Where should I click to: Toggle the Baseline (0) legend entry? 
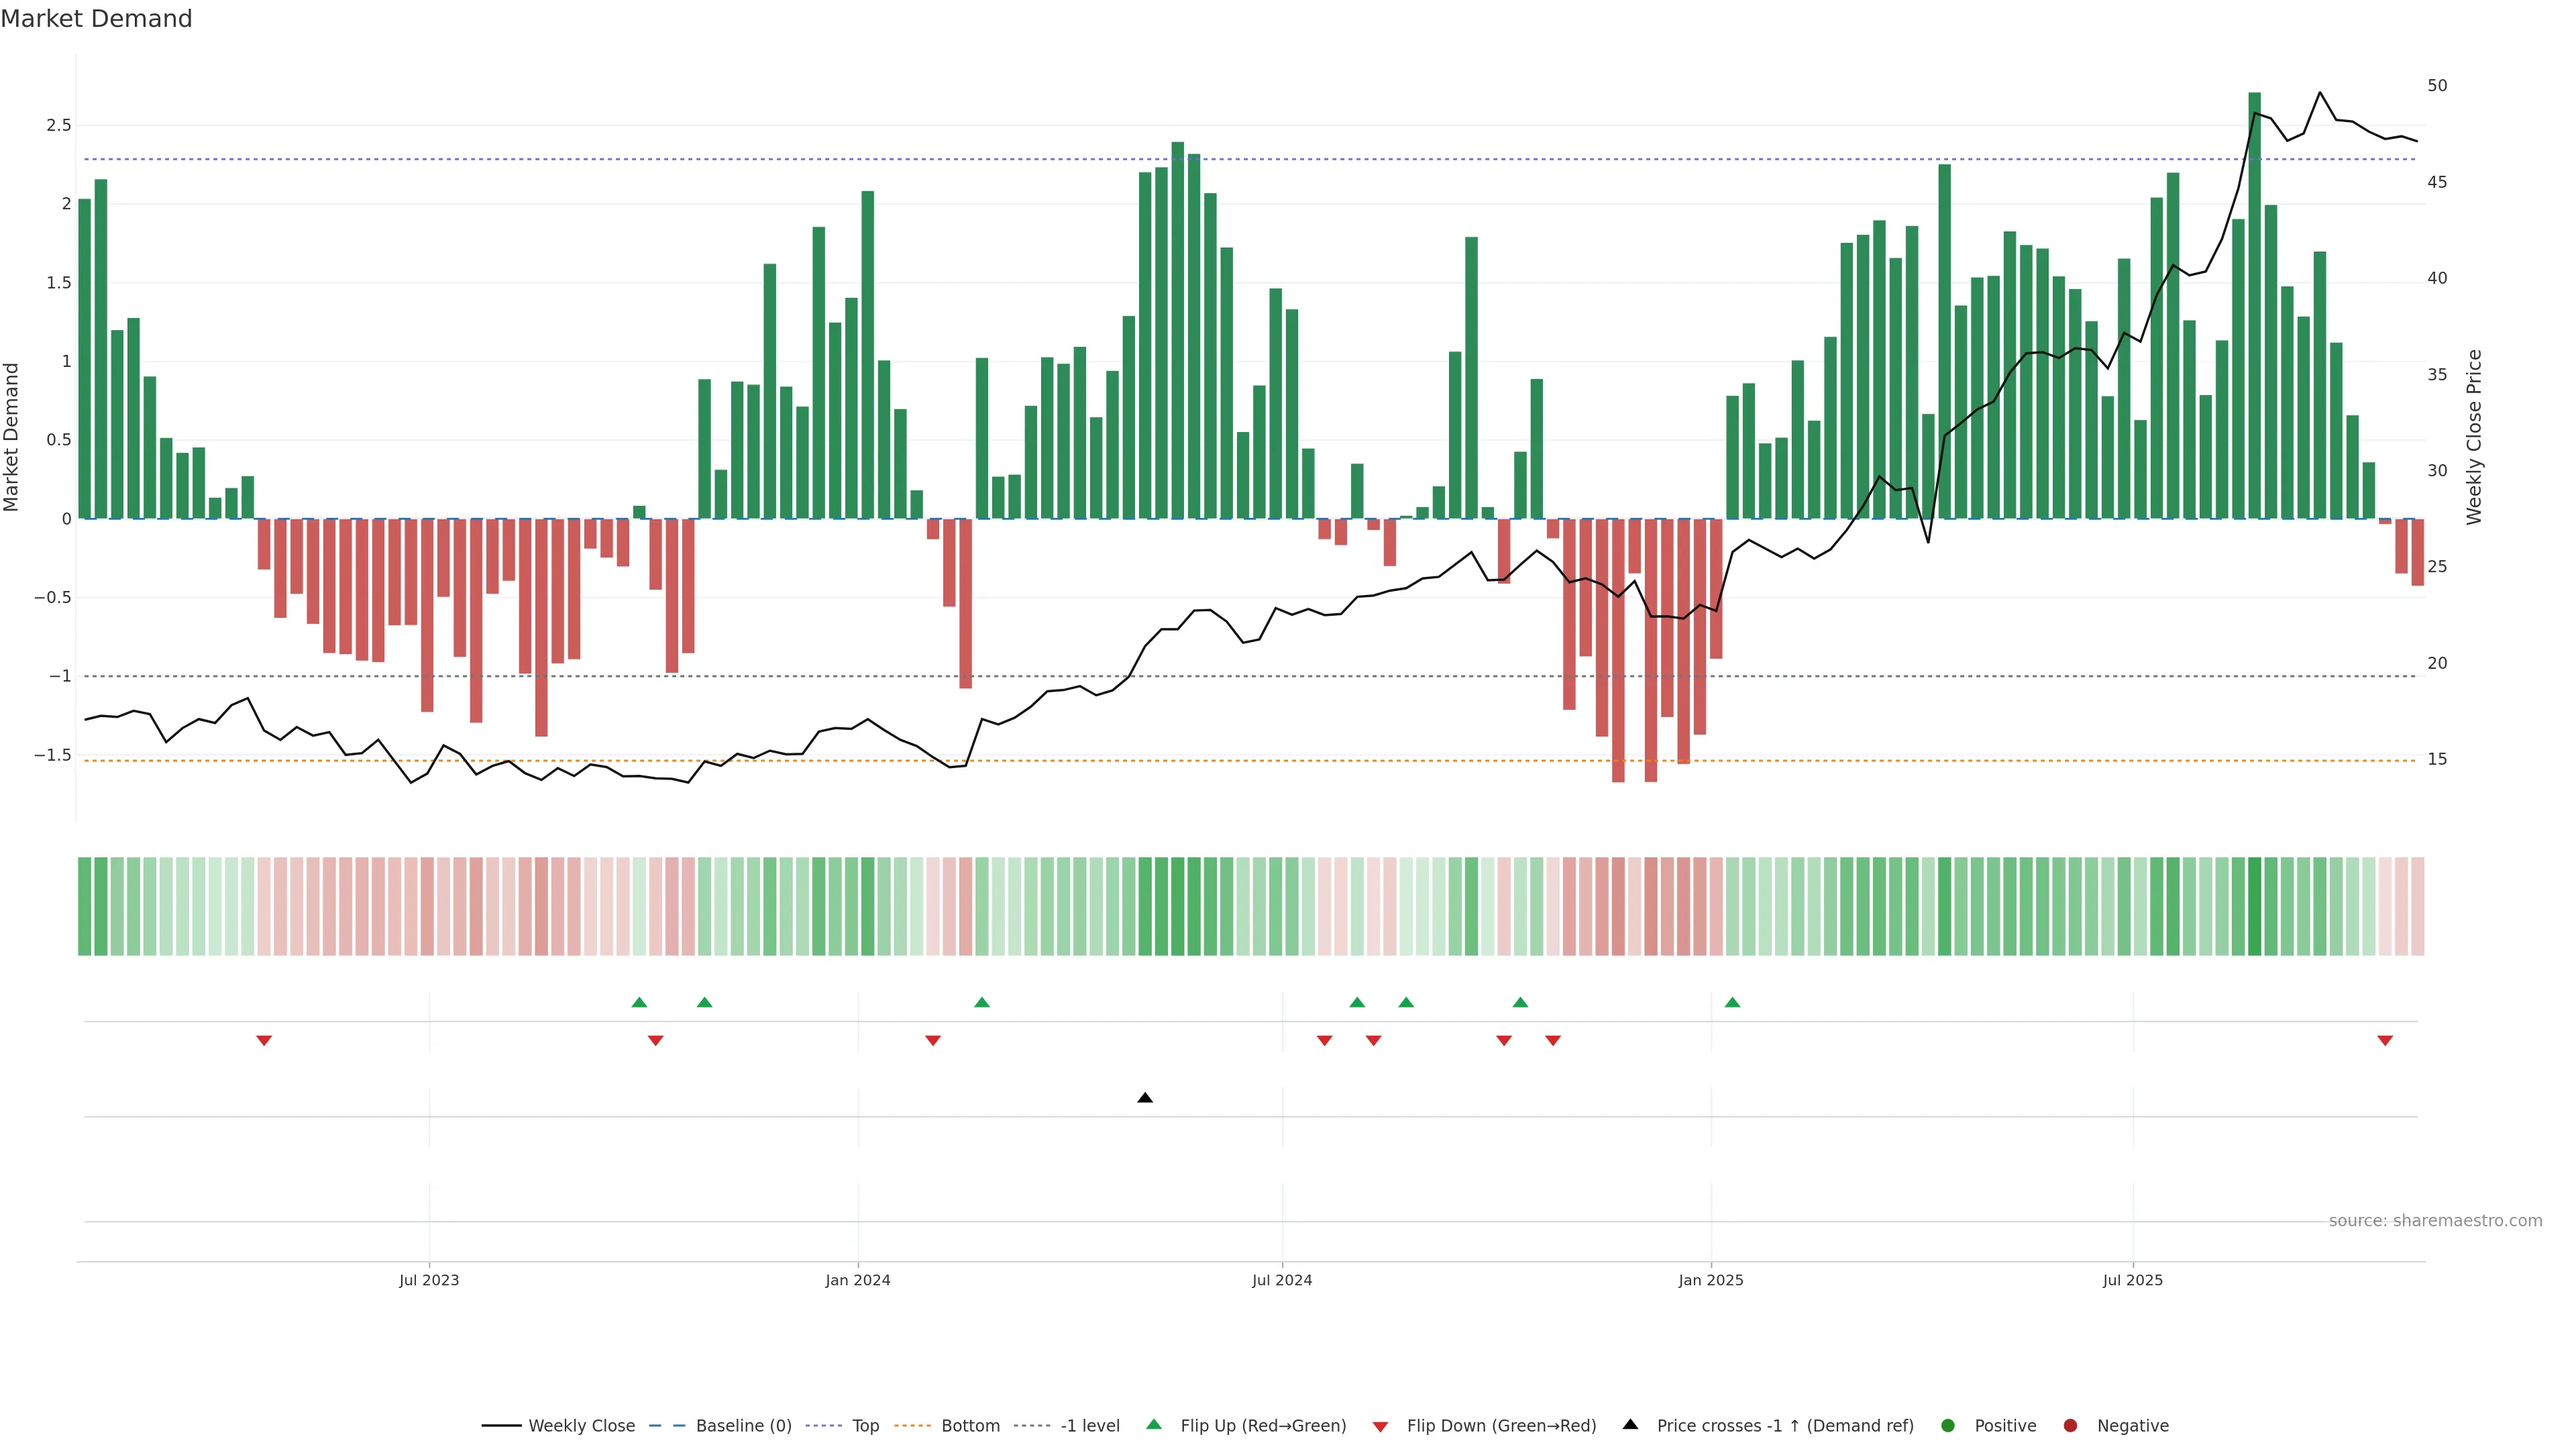click(743, 1426)
